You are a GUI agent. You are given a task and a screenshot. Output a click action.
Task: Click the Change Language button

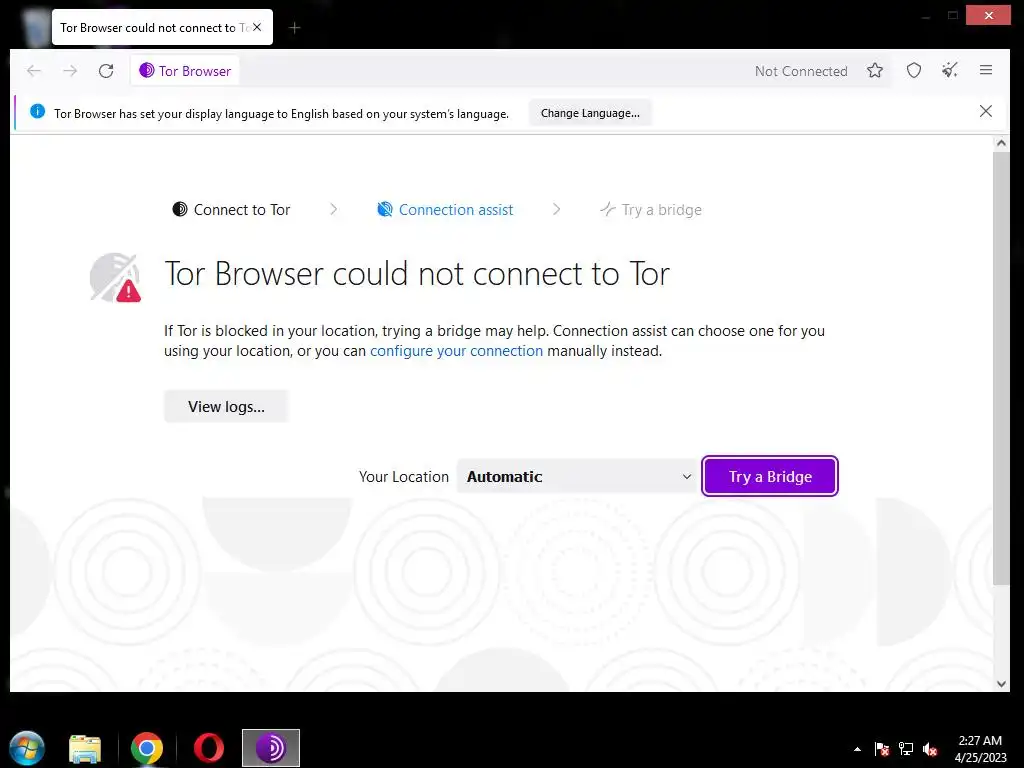coord(590,113)
